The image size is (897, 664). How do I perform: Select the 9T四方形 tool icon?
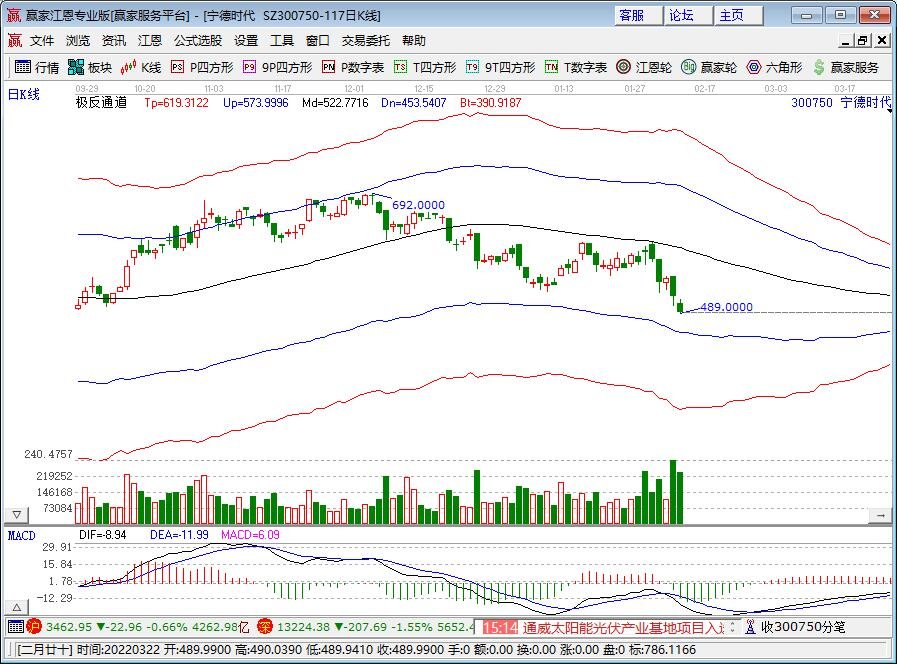pos(472,67)
